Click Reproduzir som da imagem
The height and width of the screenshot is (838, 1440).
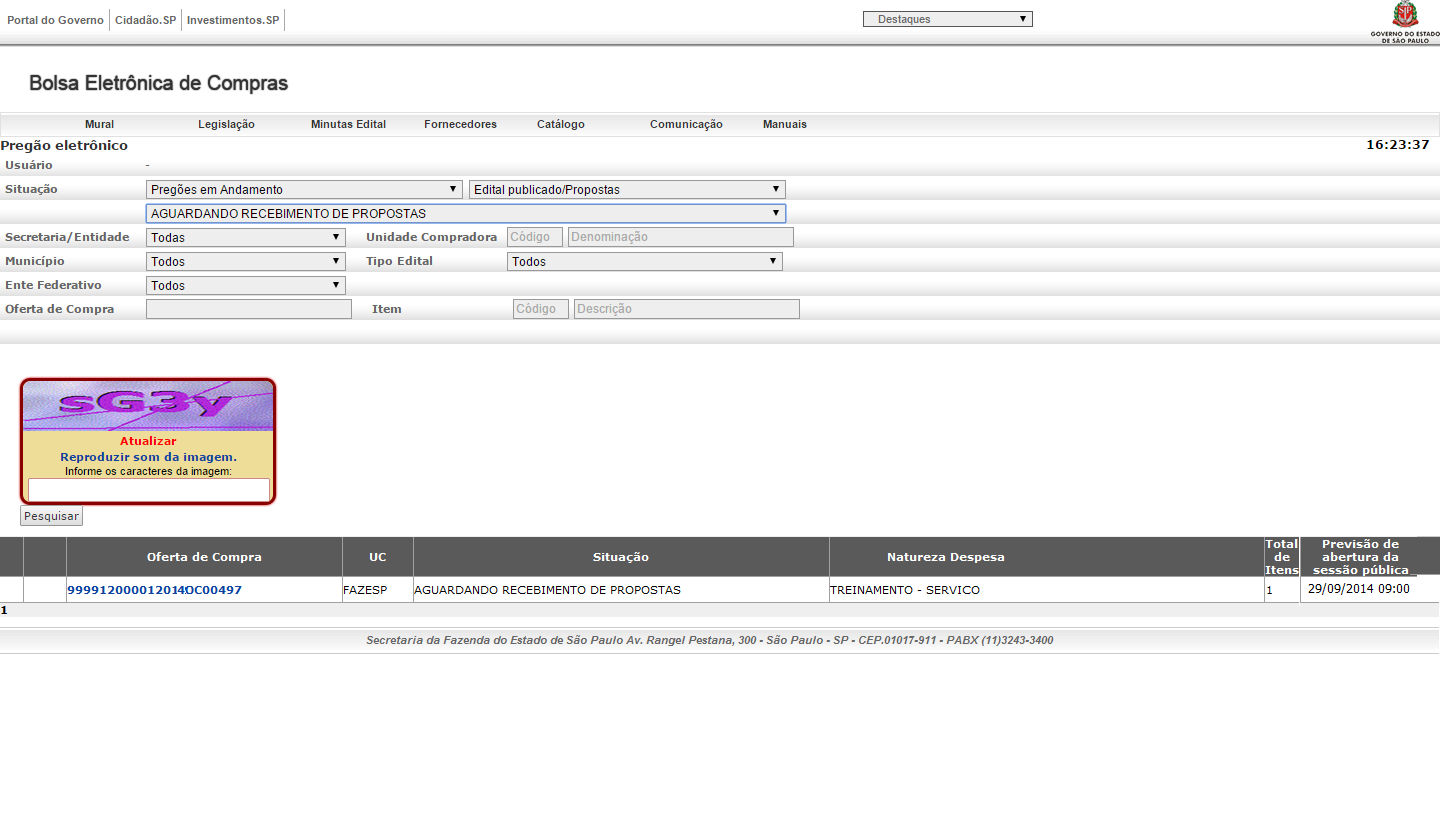pos(148,457)
